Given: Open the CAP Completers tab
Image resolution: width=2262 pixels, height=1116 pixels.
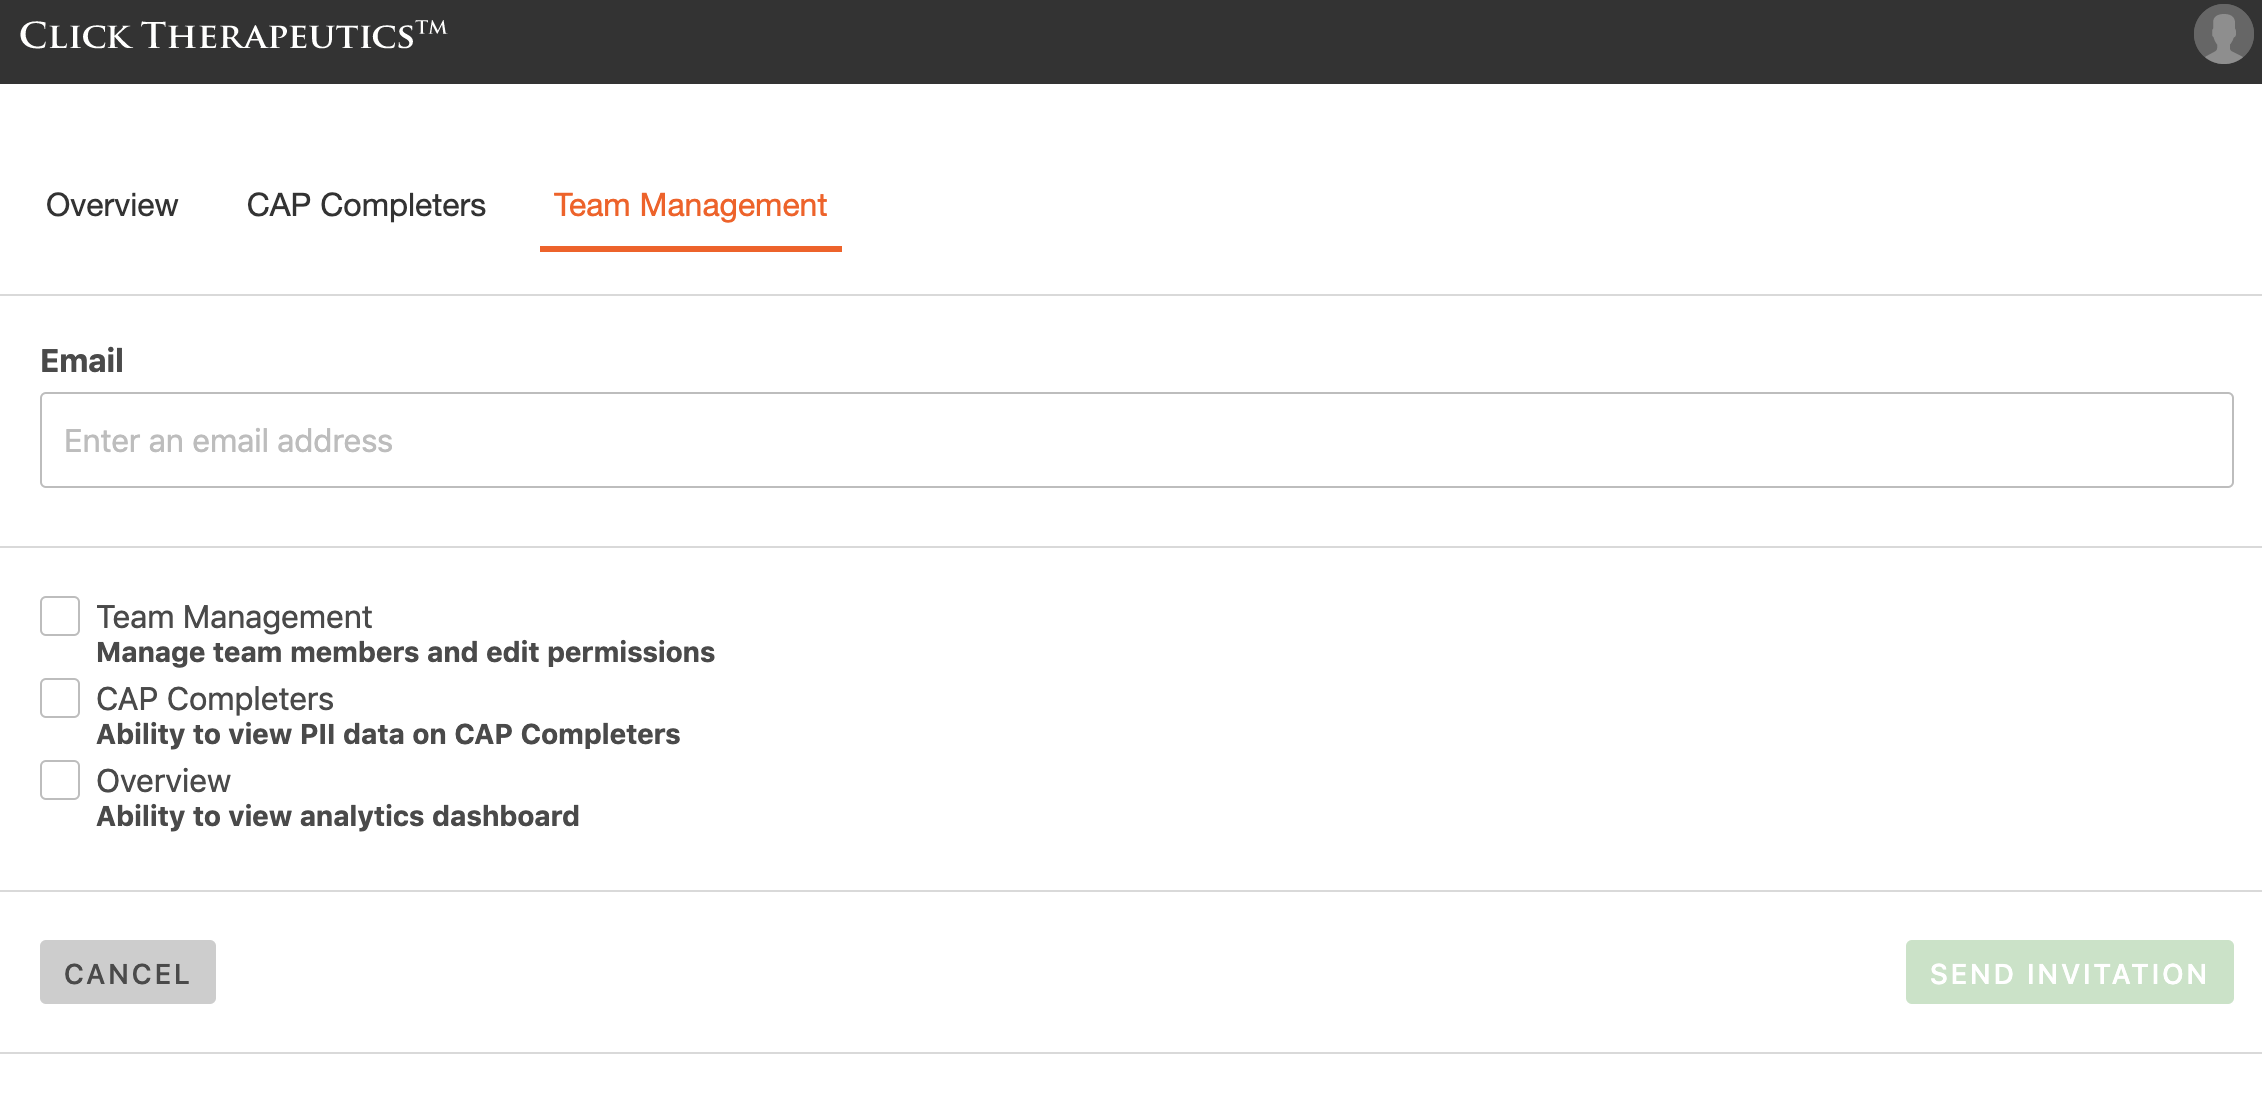Looking at the screenshot, I should pos(366,205).
